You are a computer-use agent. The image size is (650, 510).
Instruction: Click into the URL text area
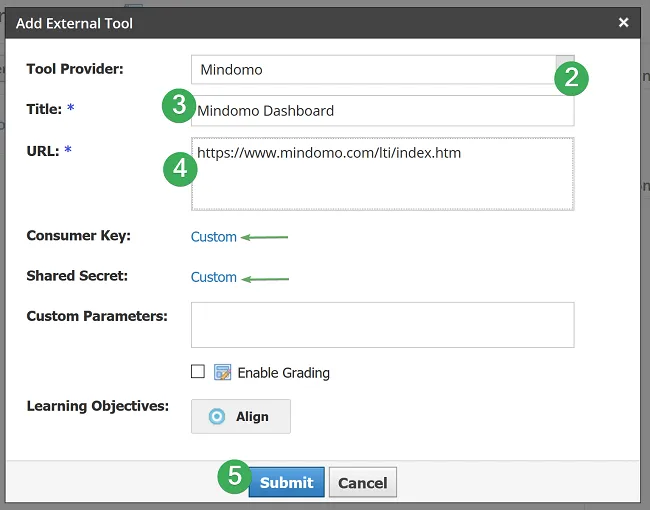click(x=382, y=180)
